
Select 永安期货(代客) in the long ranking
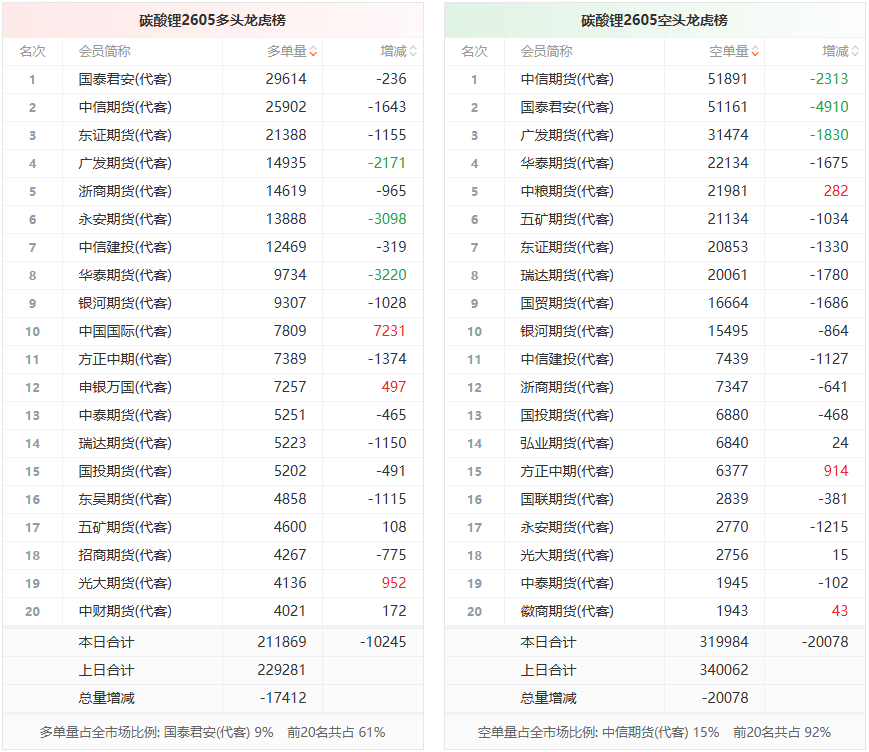(125, 219)
